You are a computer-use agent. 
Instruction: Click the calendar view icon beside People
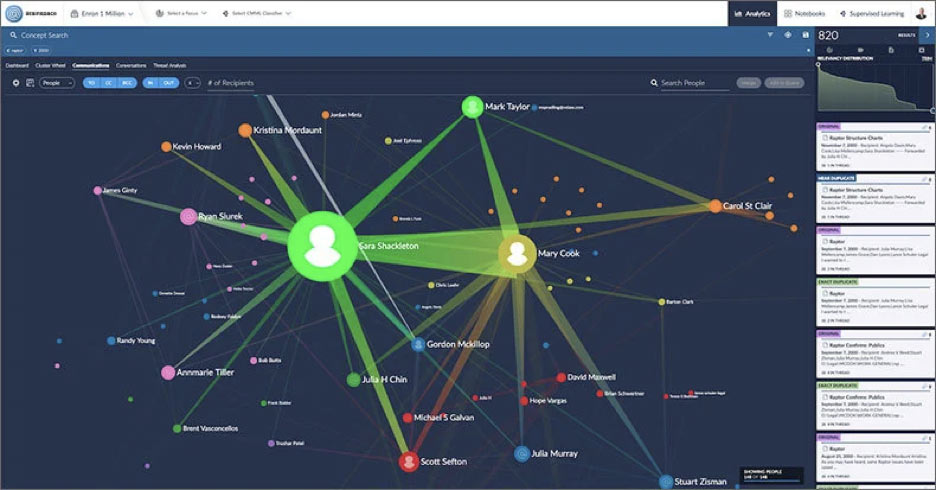coord(30,83)
